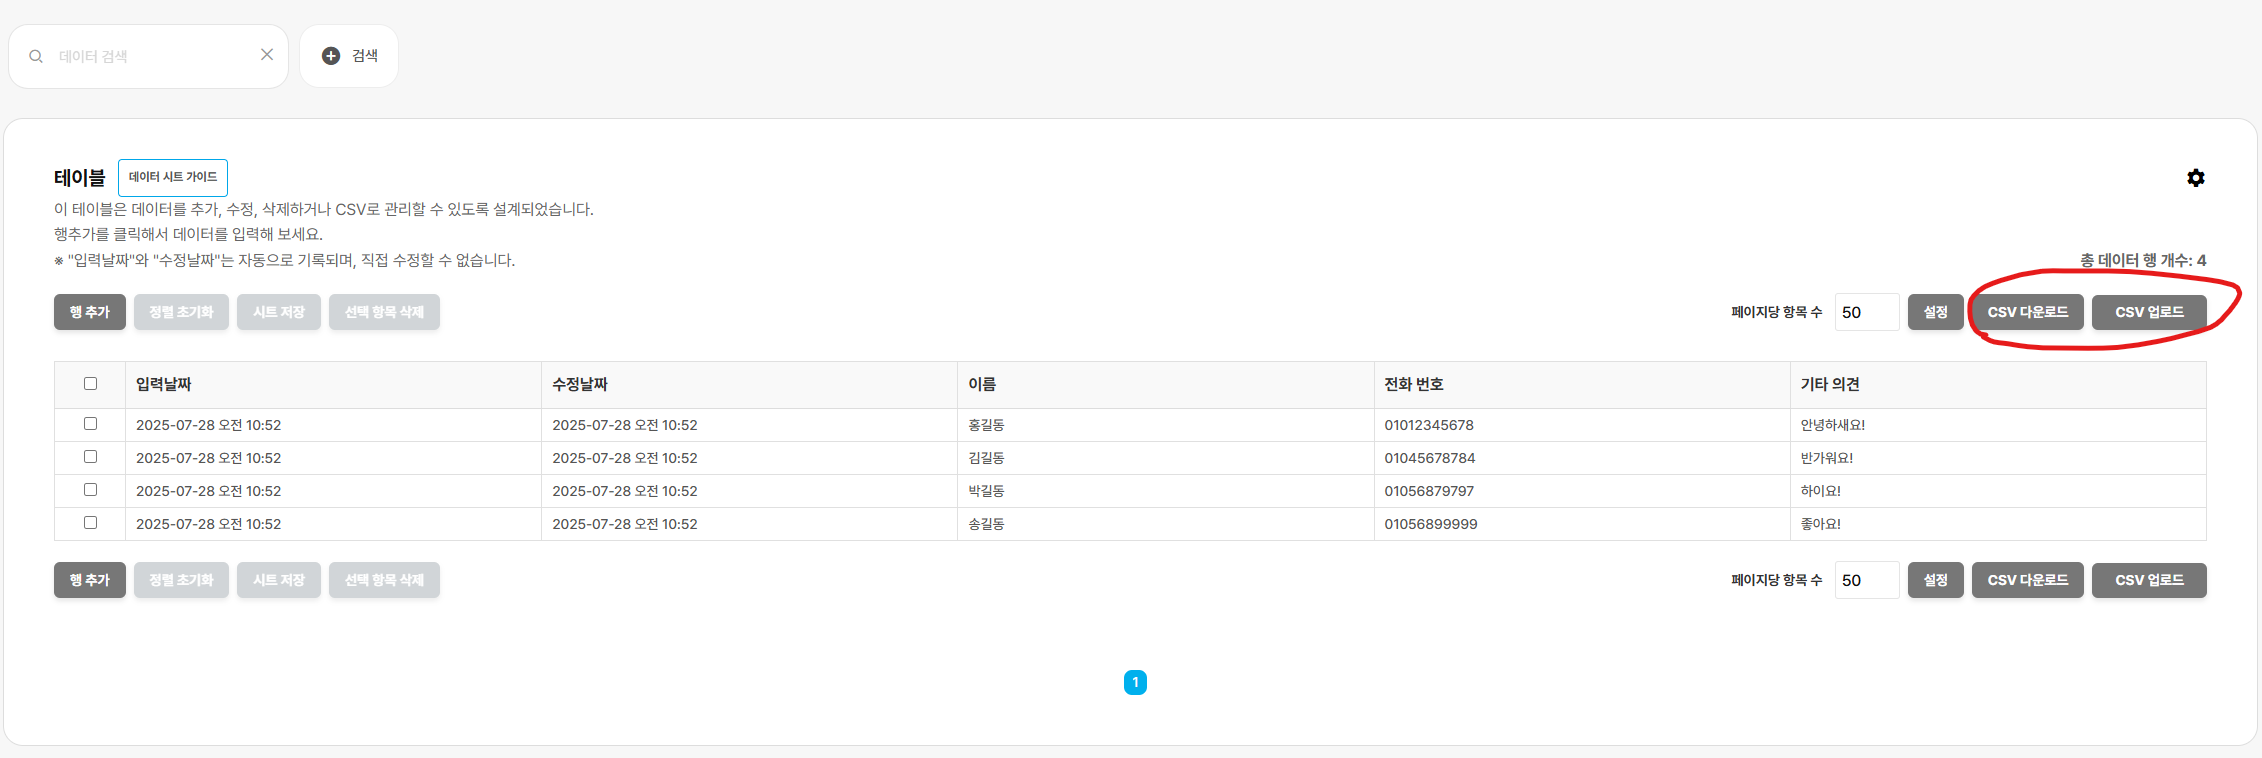Screen dimensions: 2262x758
Task: Check the row for 송길동
Action: tap(90, 523)
